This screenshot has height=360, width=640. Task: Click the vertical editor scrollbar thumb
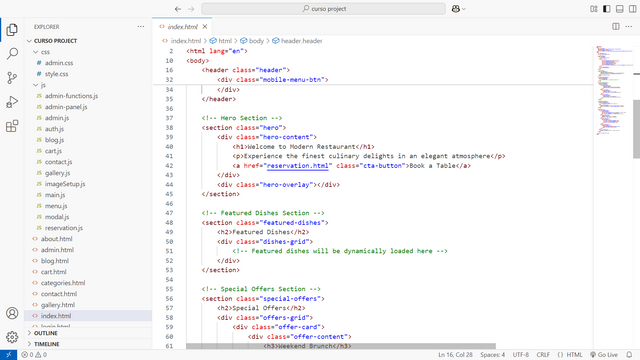click(636, 129)
